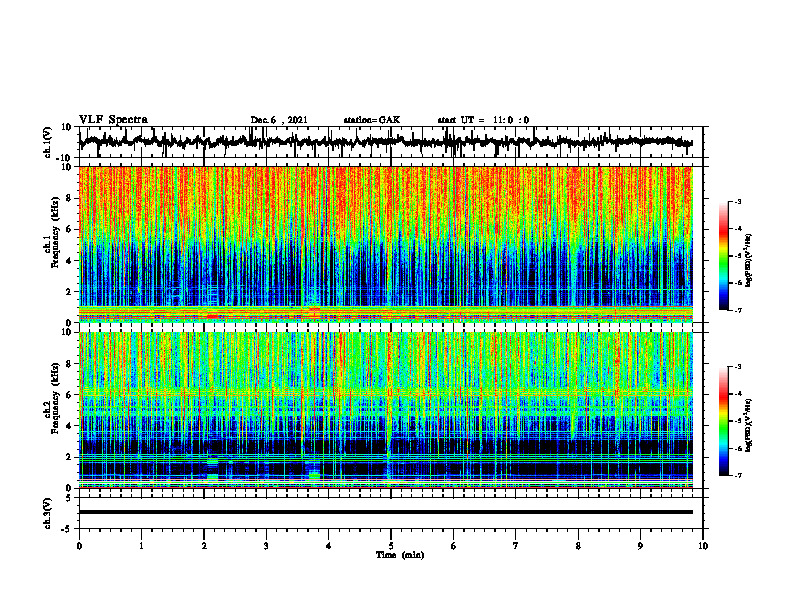Click the ch.3 axis tick label "5"
The width and height of the screenshot is (792, 612).
(x=69, y=498)
